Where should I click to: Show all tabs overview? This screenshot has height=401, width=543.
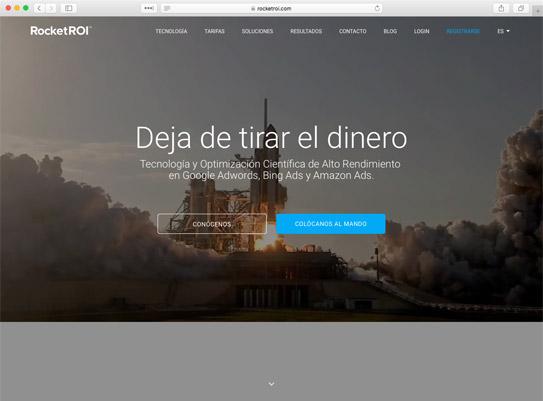(520, 8)
